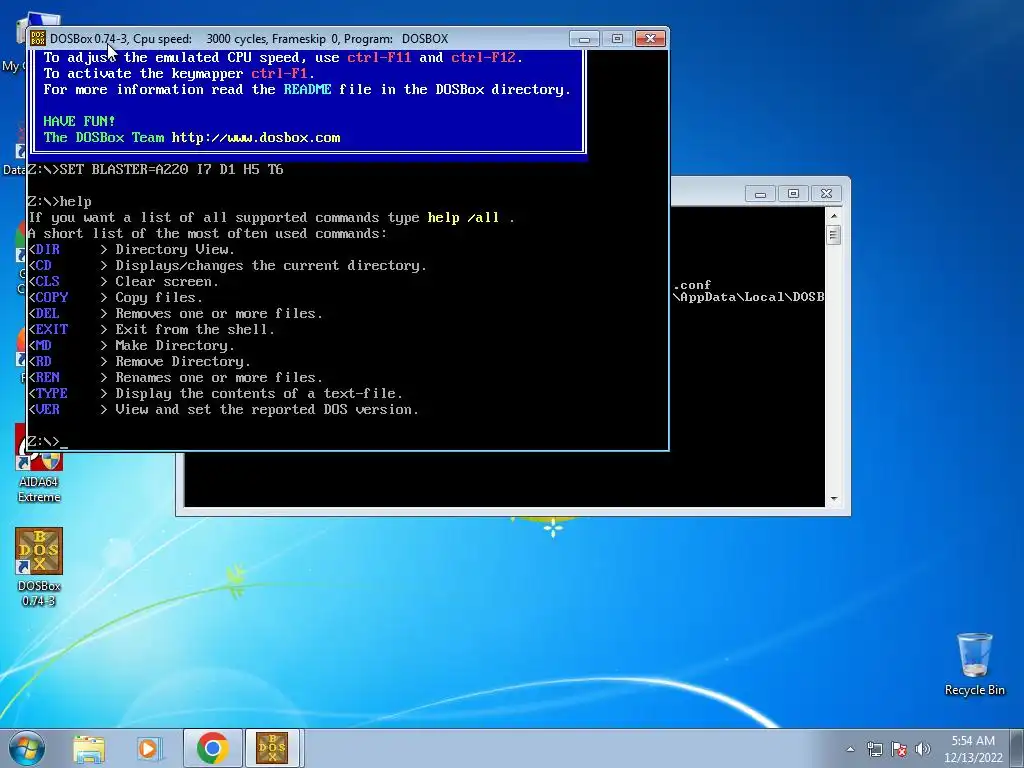Show hidden system tray icons
Image resolution: width=1024 pixels, height=768 pixels.
(x=850, y=749)
